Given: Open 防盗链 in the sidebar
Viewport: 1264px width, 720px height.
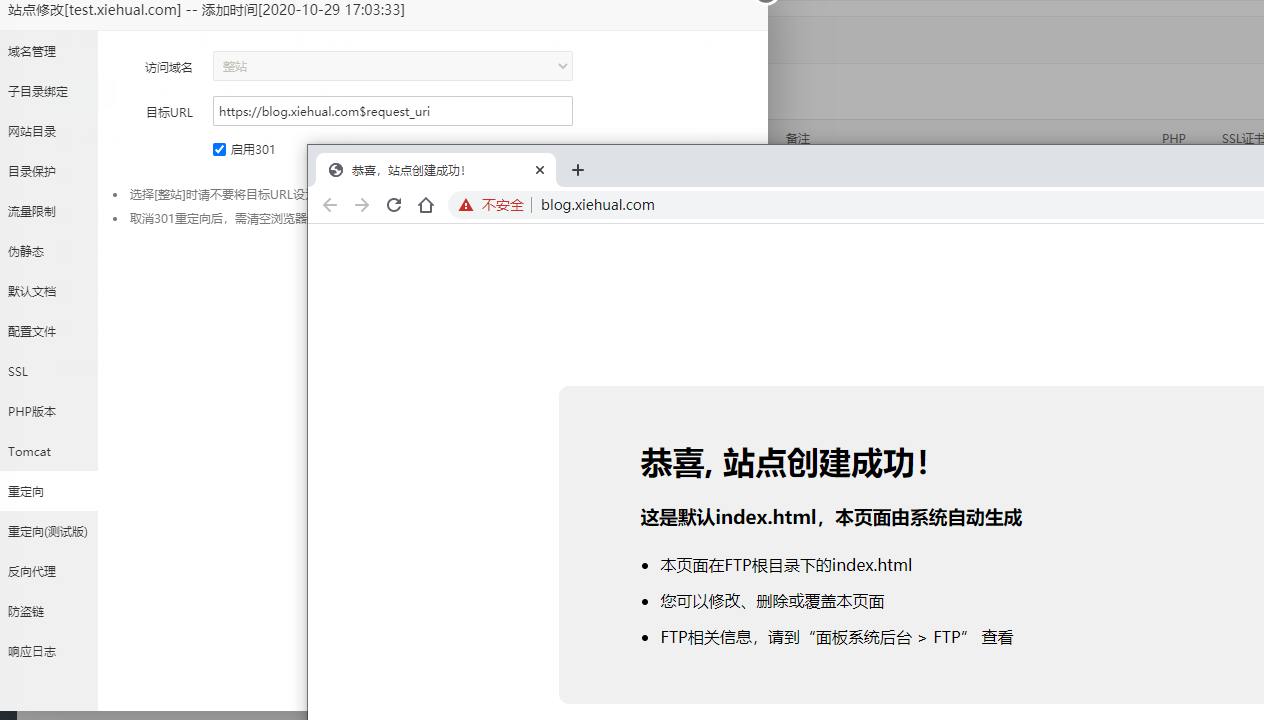Looking at the screenshot, I should point(49,611).
